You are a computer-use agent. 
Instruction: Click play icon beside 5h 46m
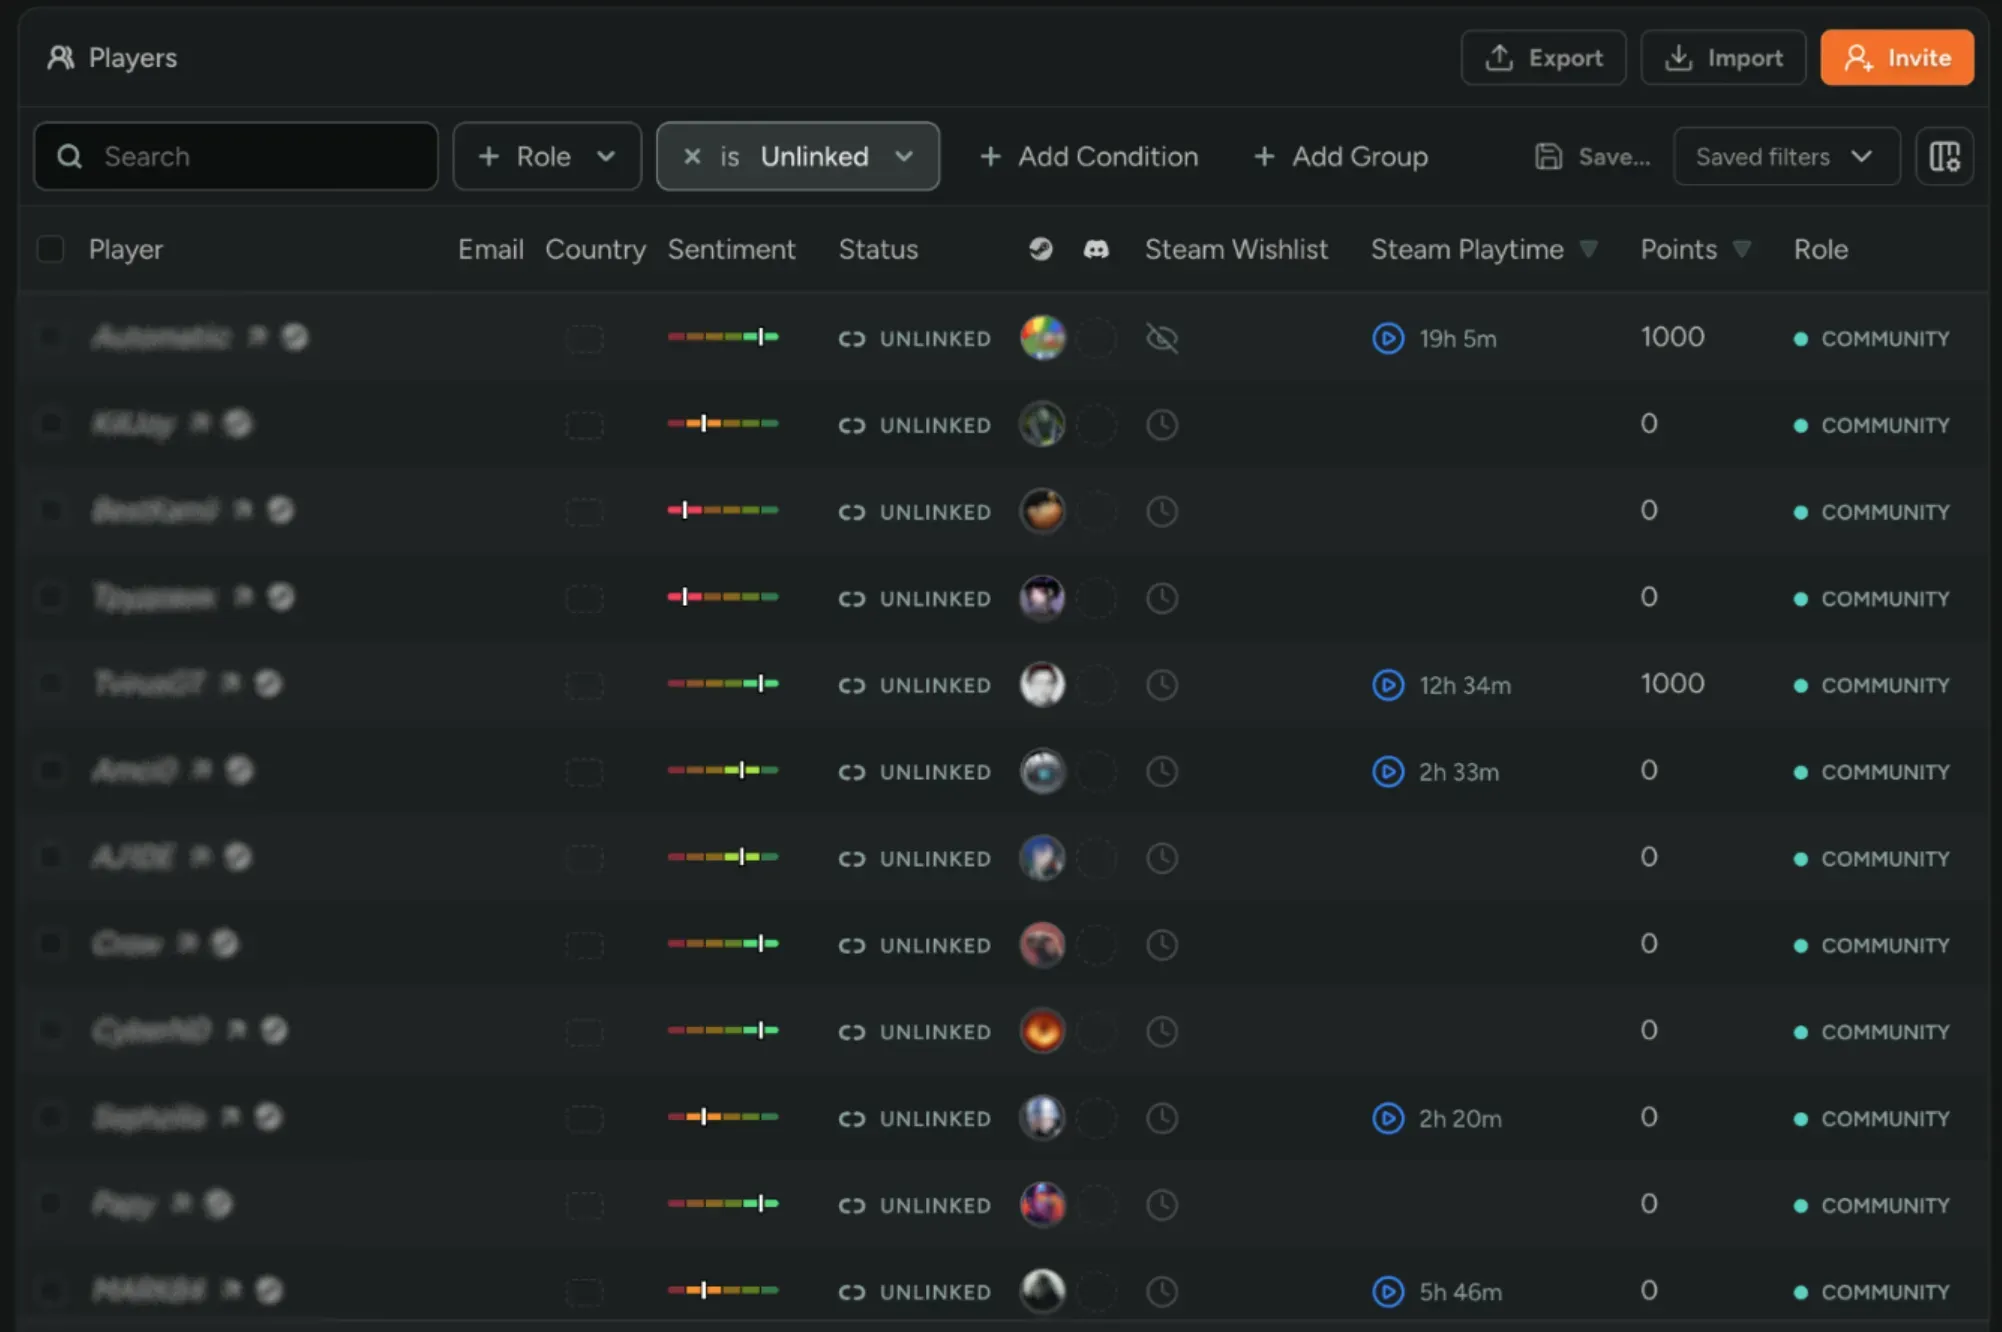[1388, 1291]
